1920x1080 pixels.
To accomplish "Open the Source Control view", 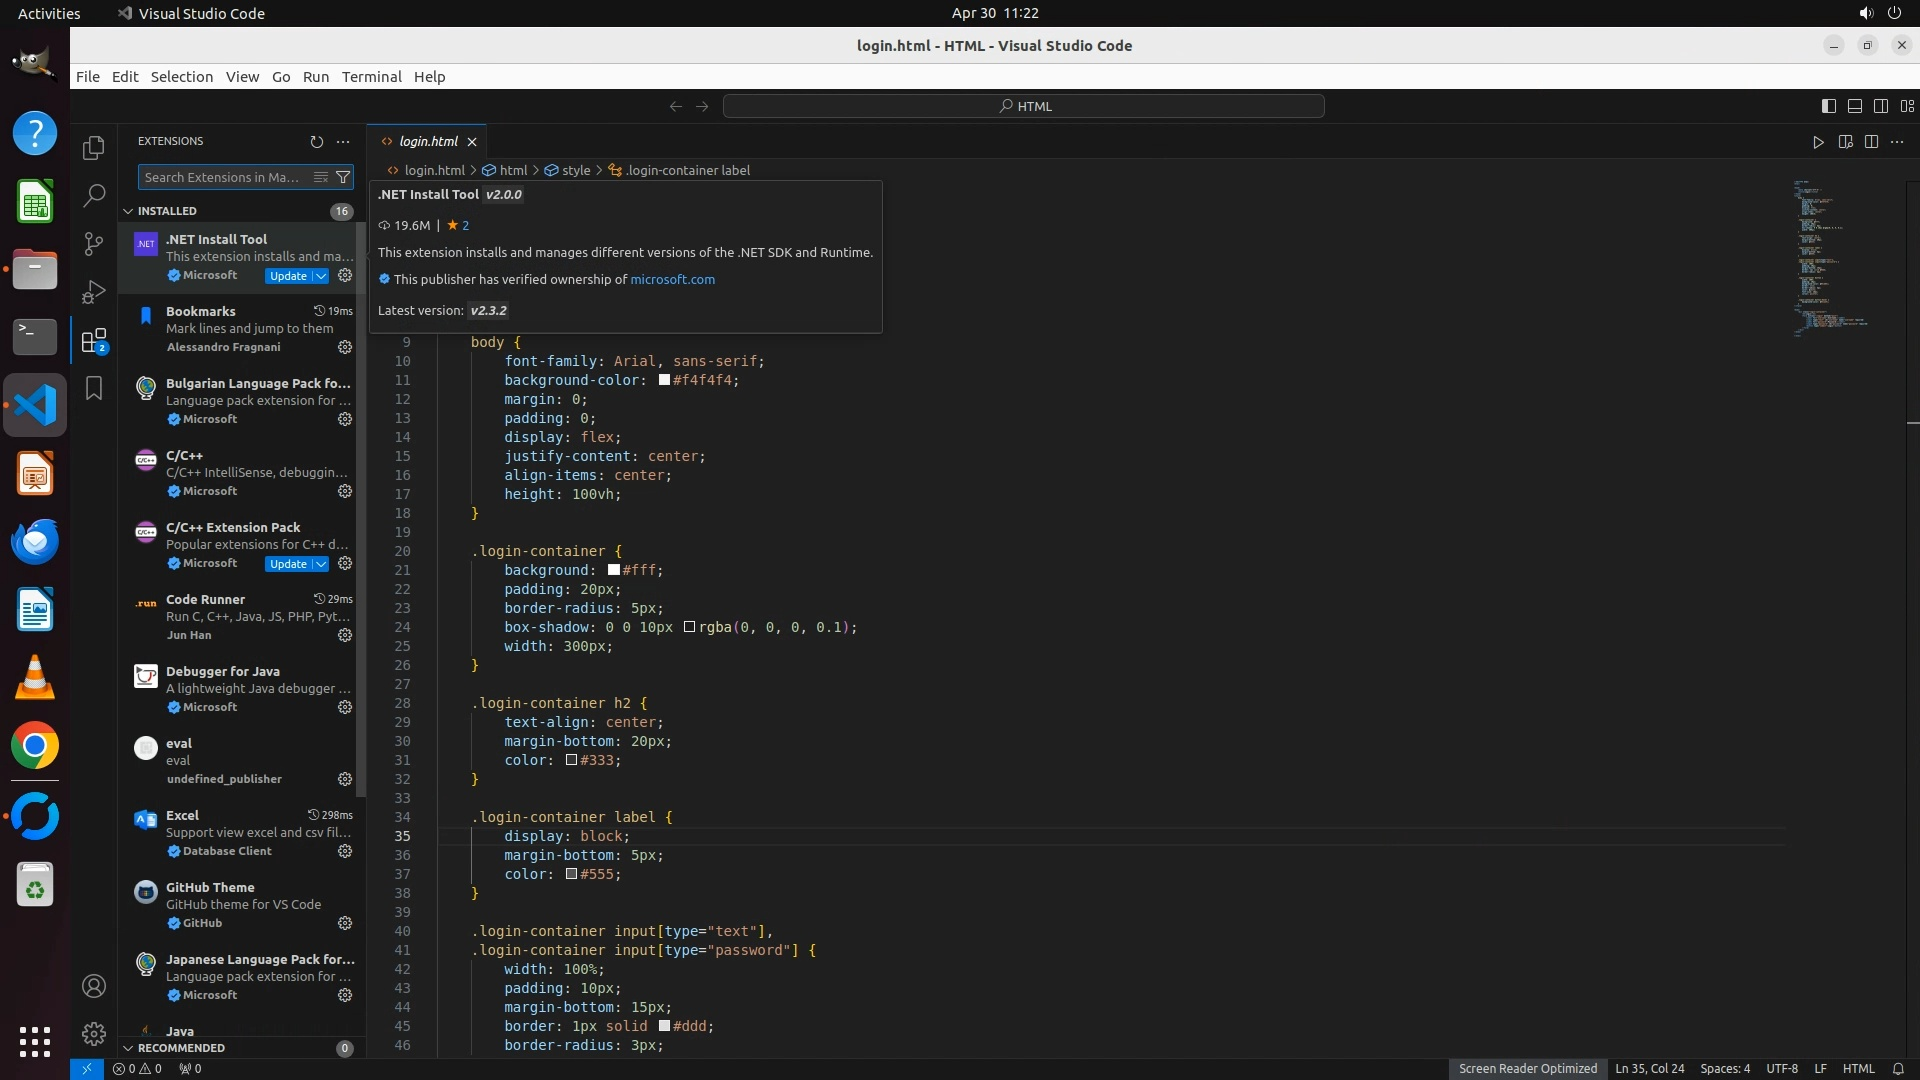I will click(94, 243).
